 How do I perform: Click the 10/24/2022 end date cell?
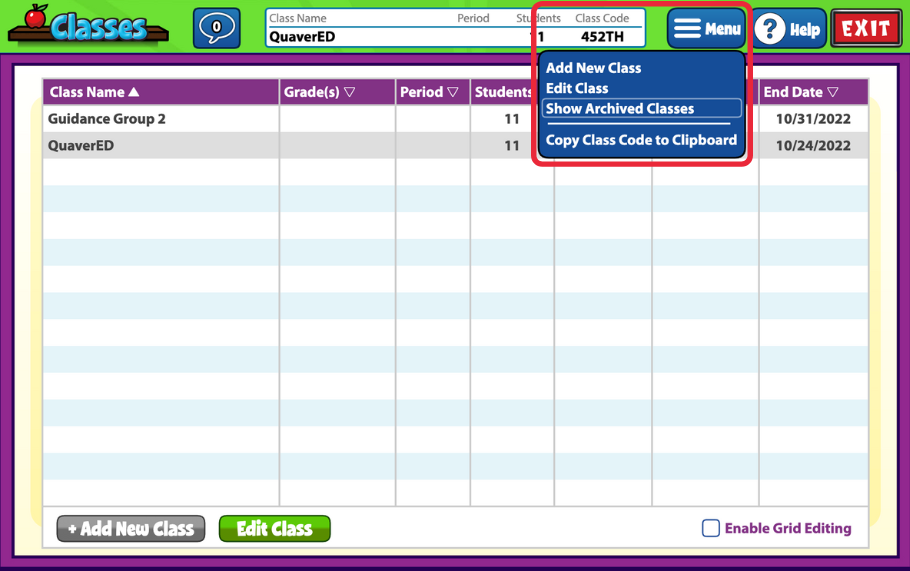pos(813,146)
